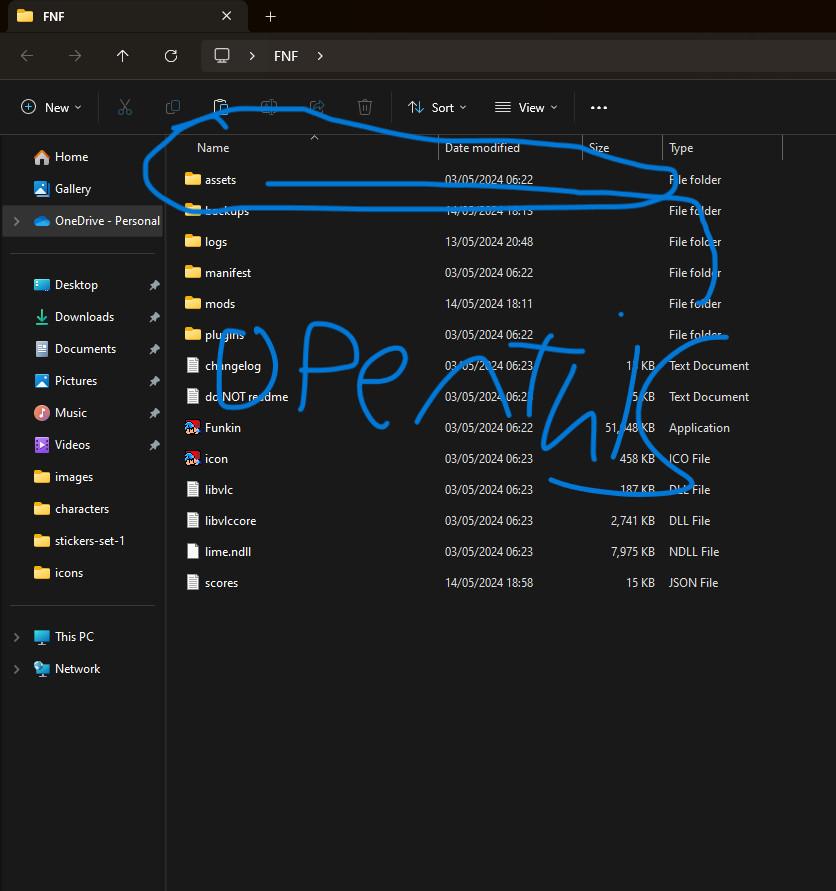Viewport: 836px width, 891px height.
Task: Click the 7,975 KB size cell
Action: tap(633, 552)
